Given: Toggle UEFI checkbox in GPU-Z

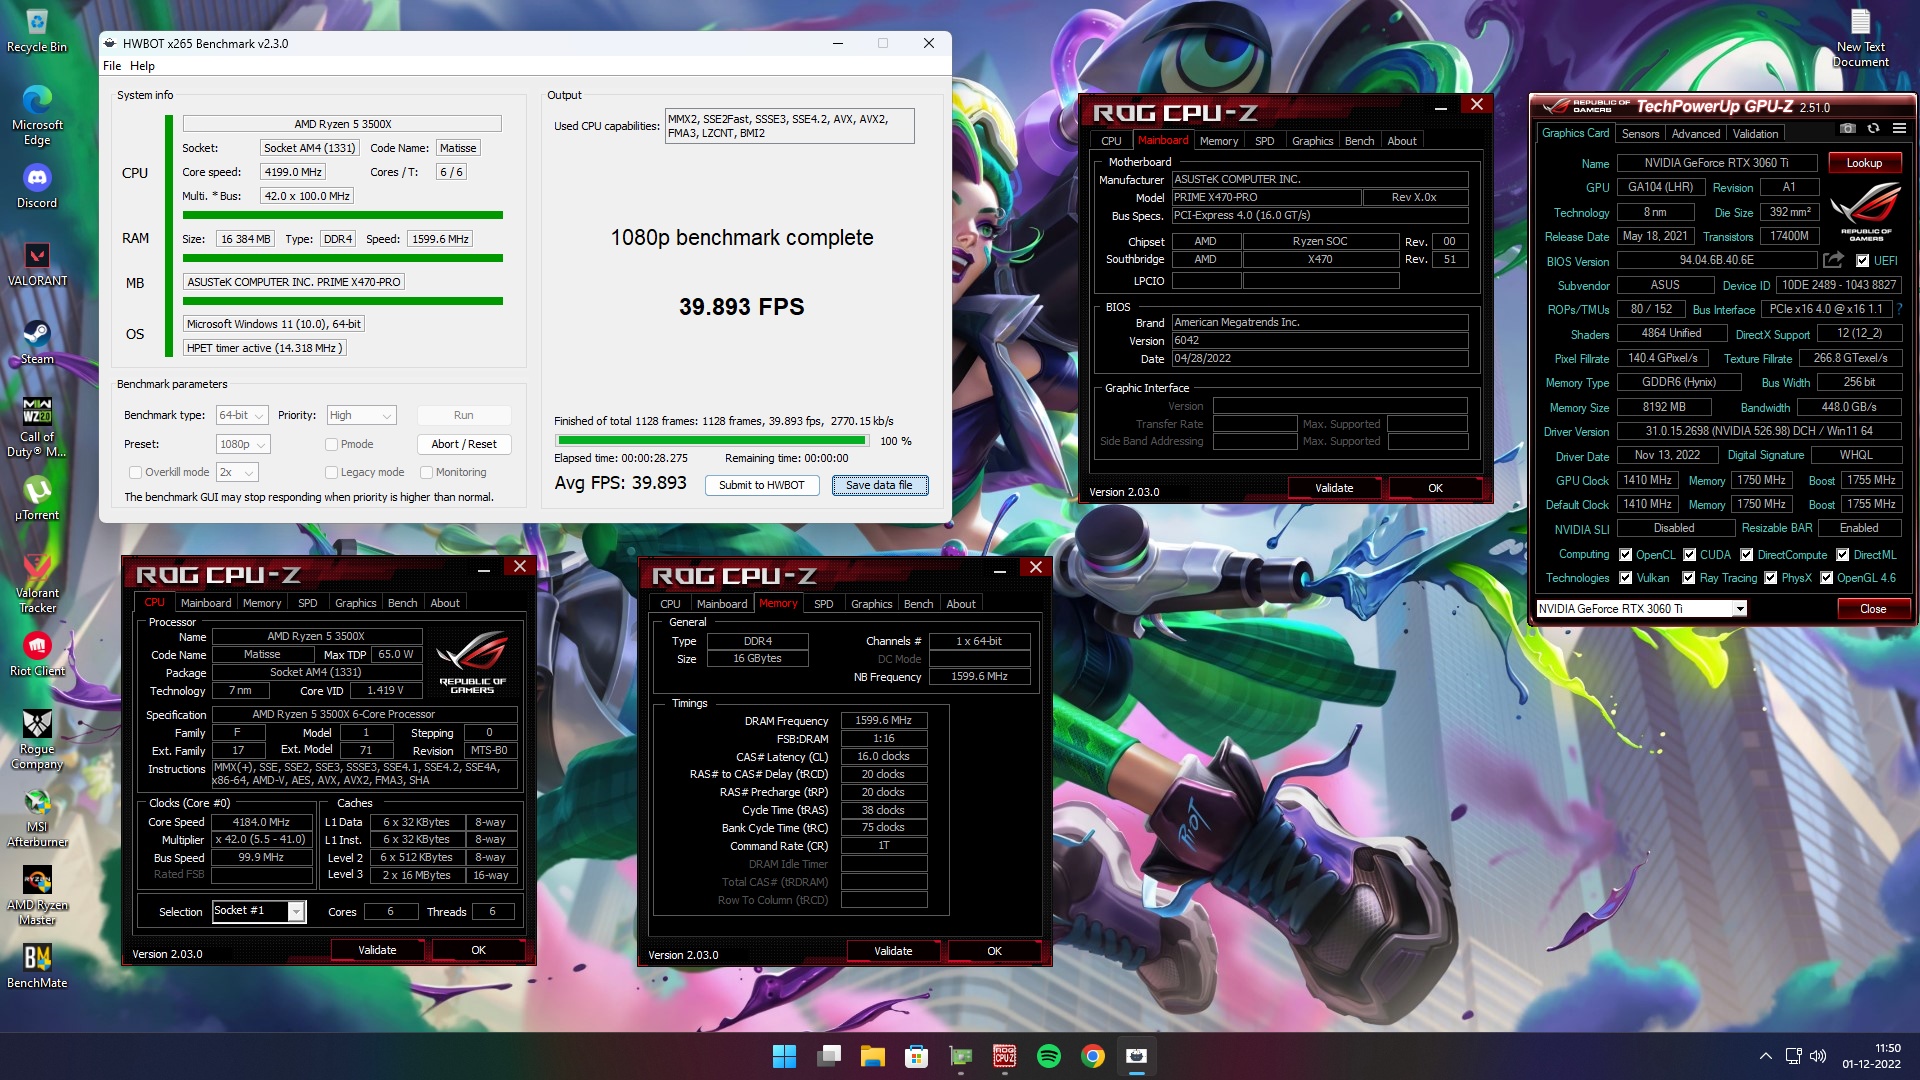Looking at the screenshot, I should click(1862, 261).
